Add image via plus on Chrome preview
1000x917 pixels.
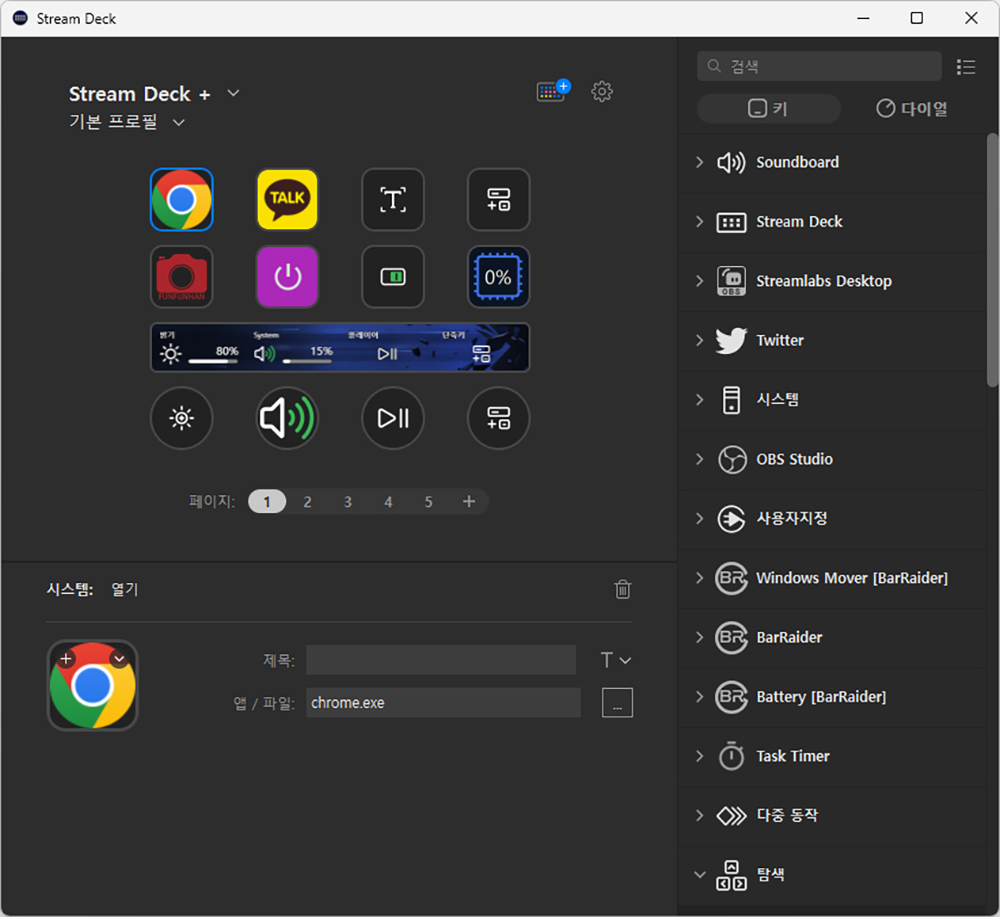pyautogui.click(x=66, y=659)
